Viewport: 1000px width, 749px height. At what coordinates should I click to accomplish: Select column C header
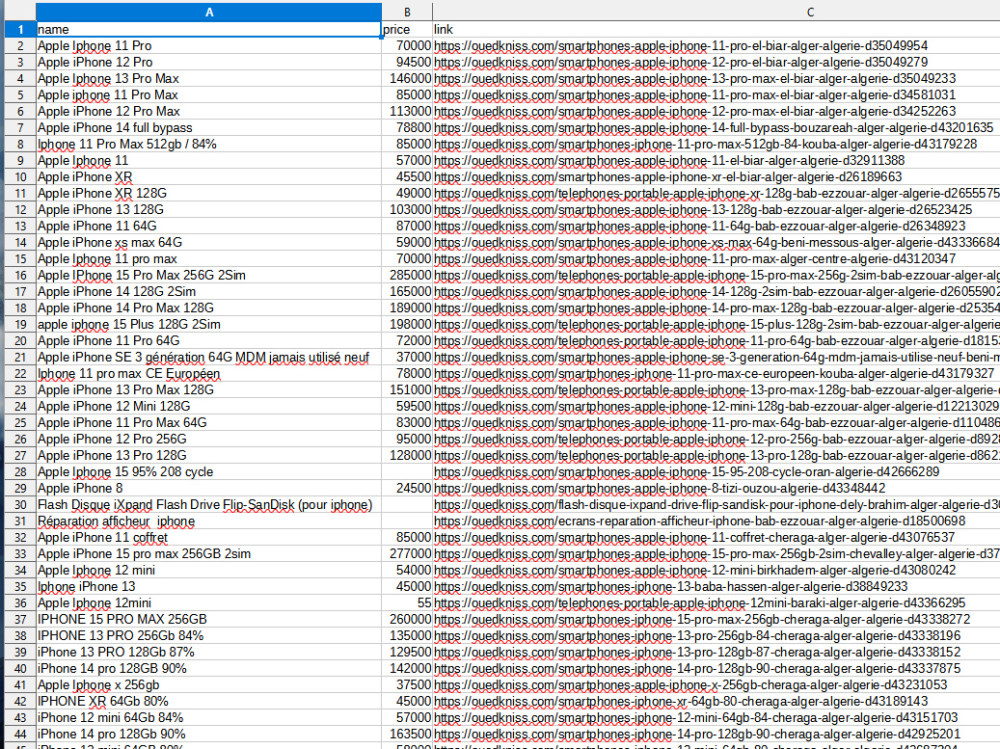pos(810,12)
